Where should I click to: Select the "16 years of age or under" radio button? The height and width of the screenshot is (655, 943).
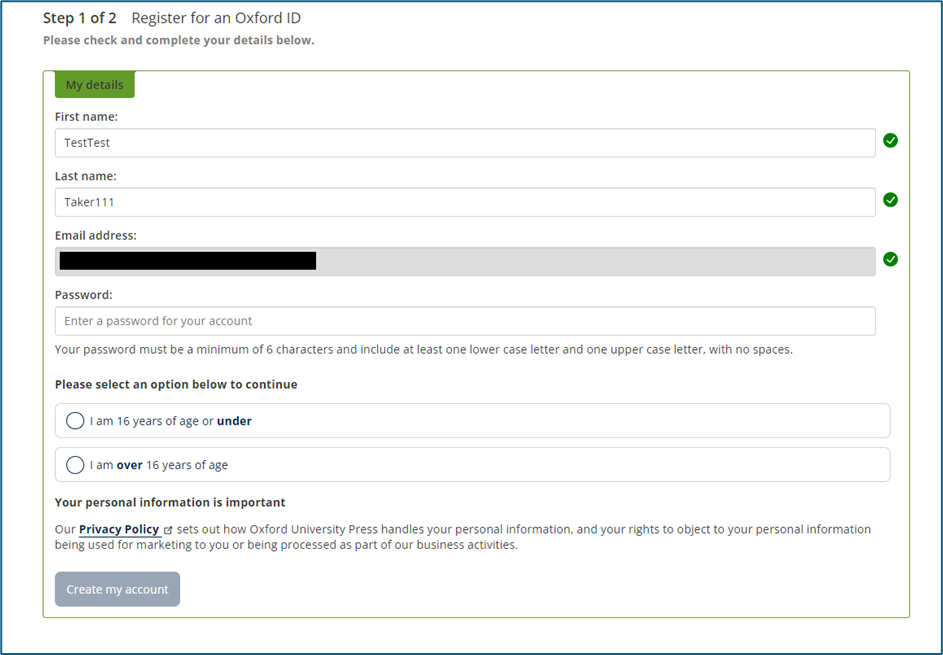click(75, 421)
